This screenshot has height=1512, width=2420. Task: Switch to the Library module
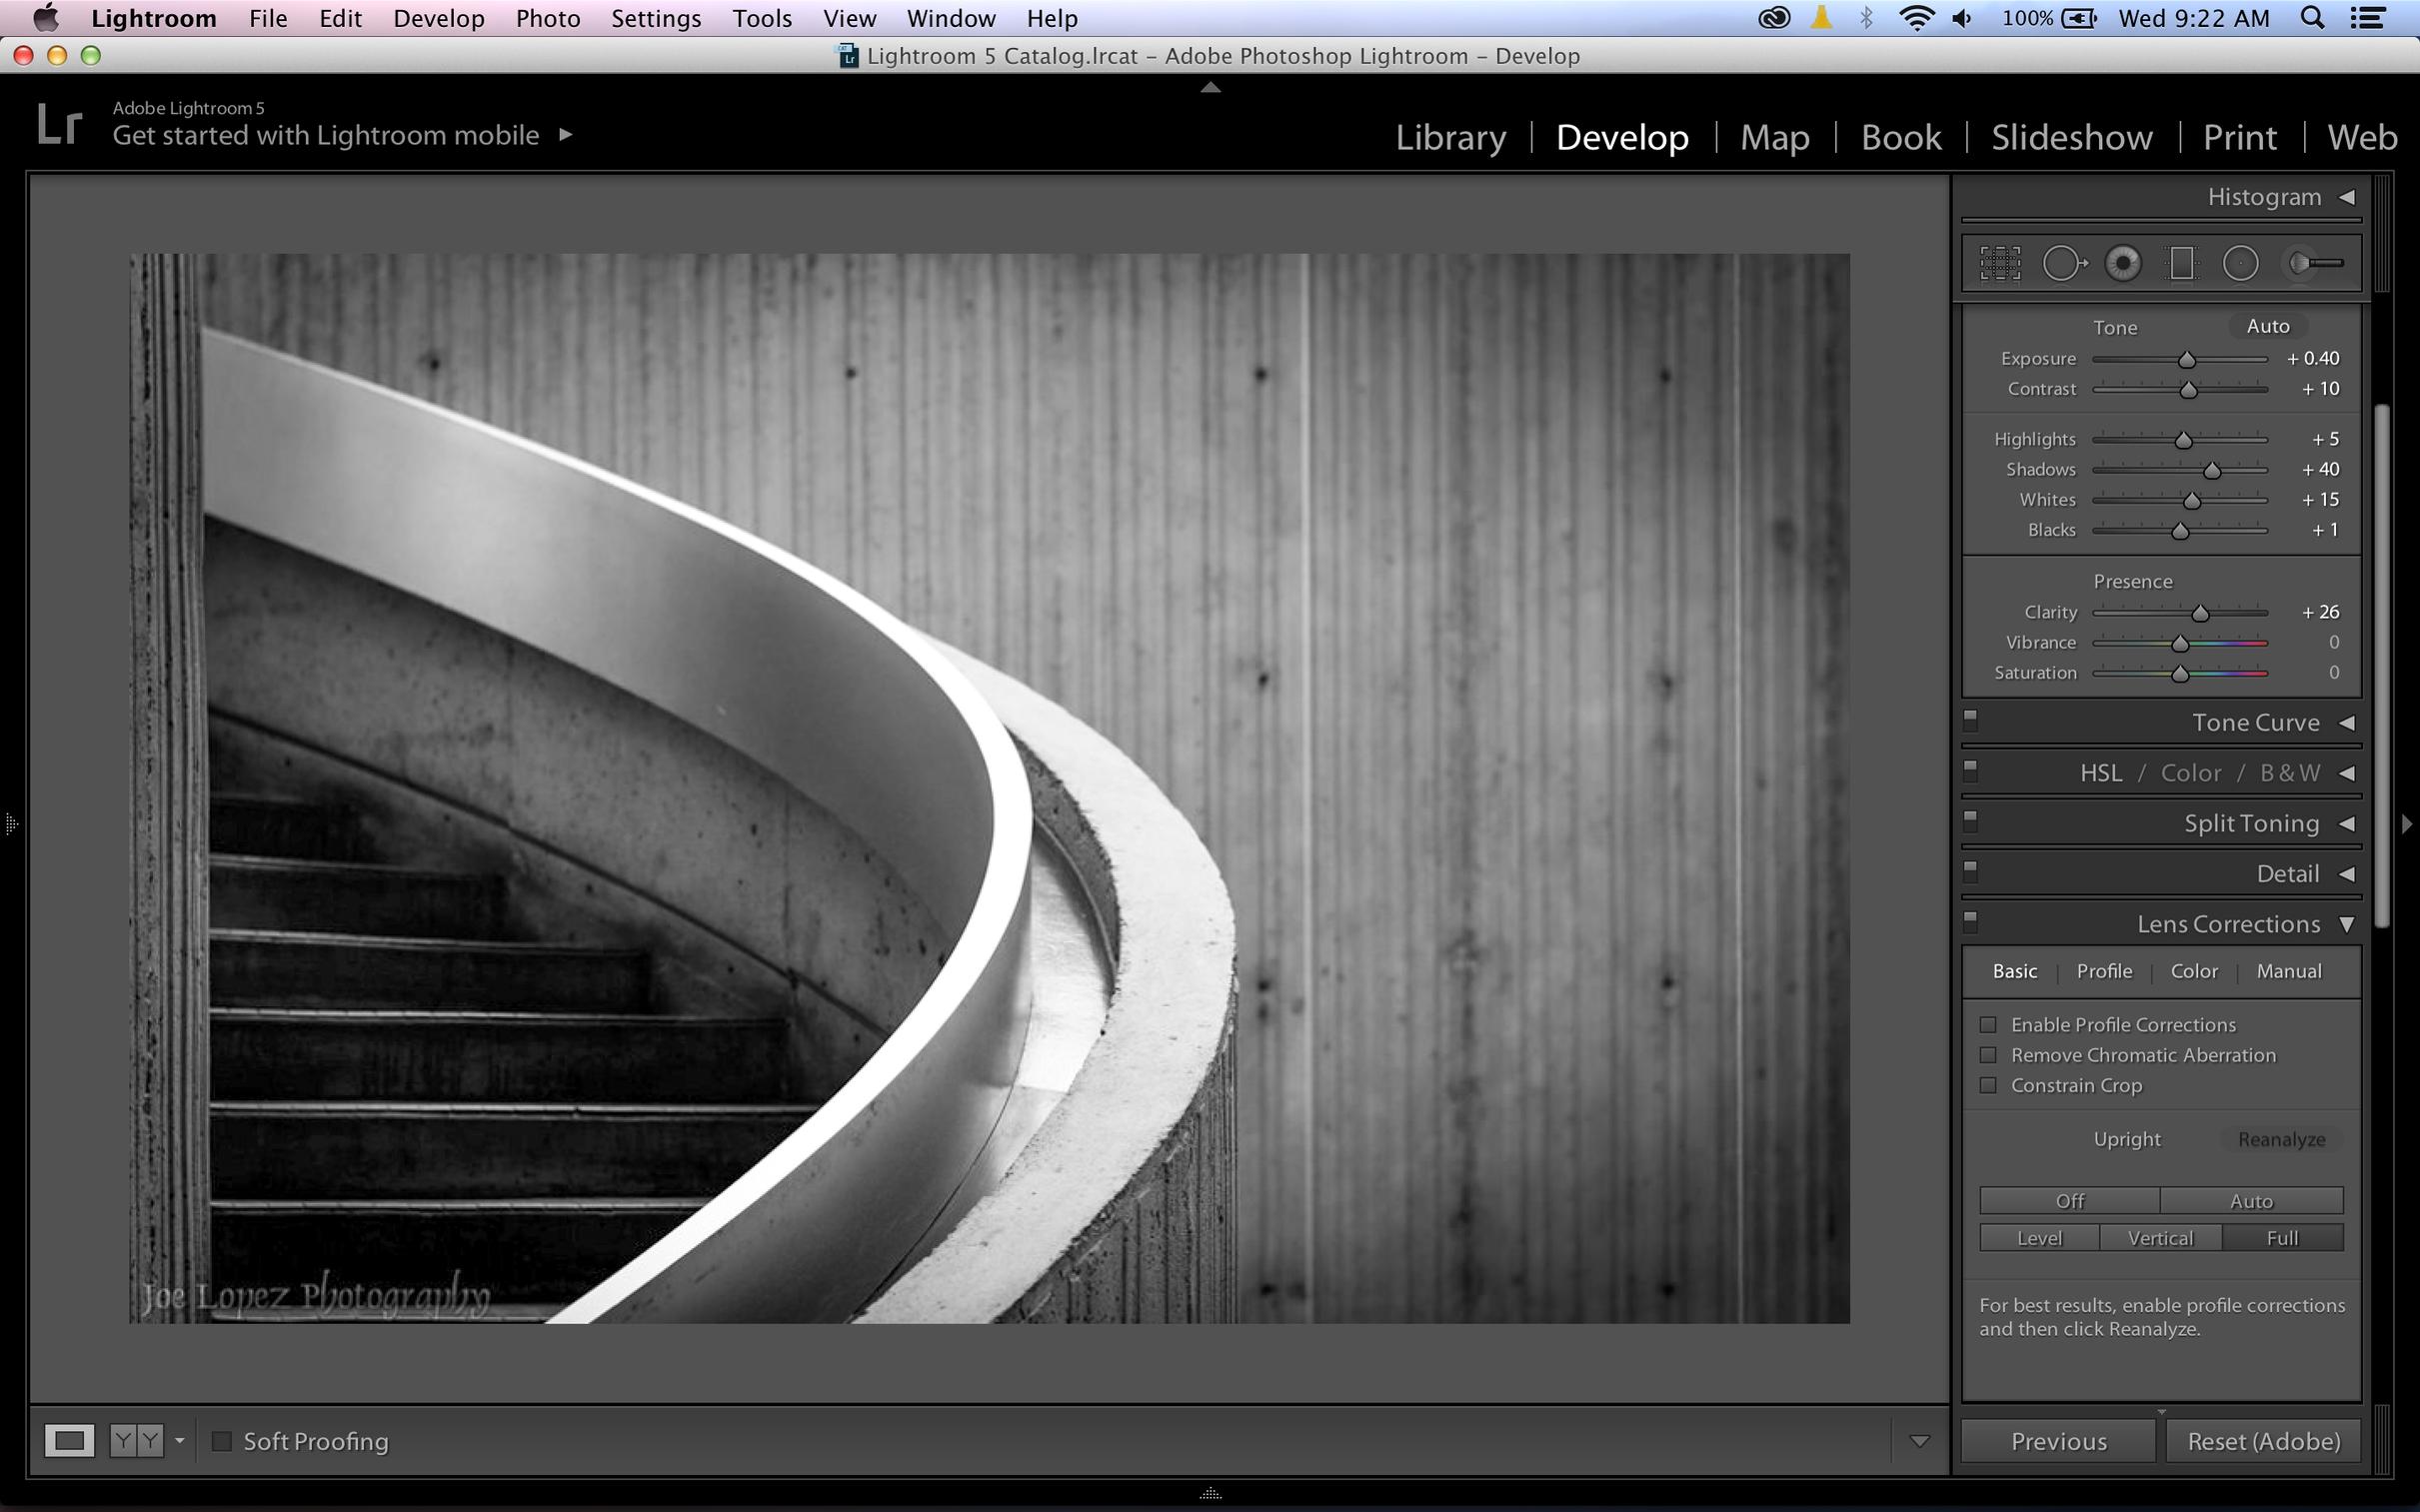tap(1450, 137)
